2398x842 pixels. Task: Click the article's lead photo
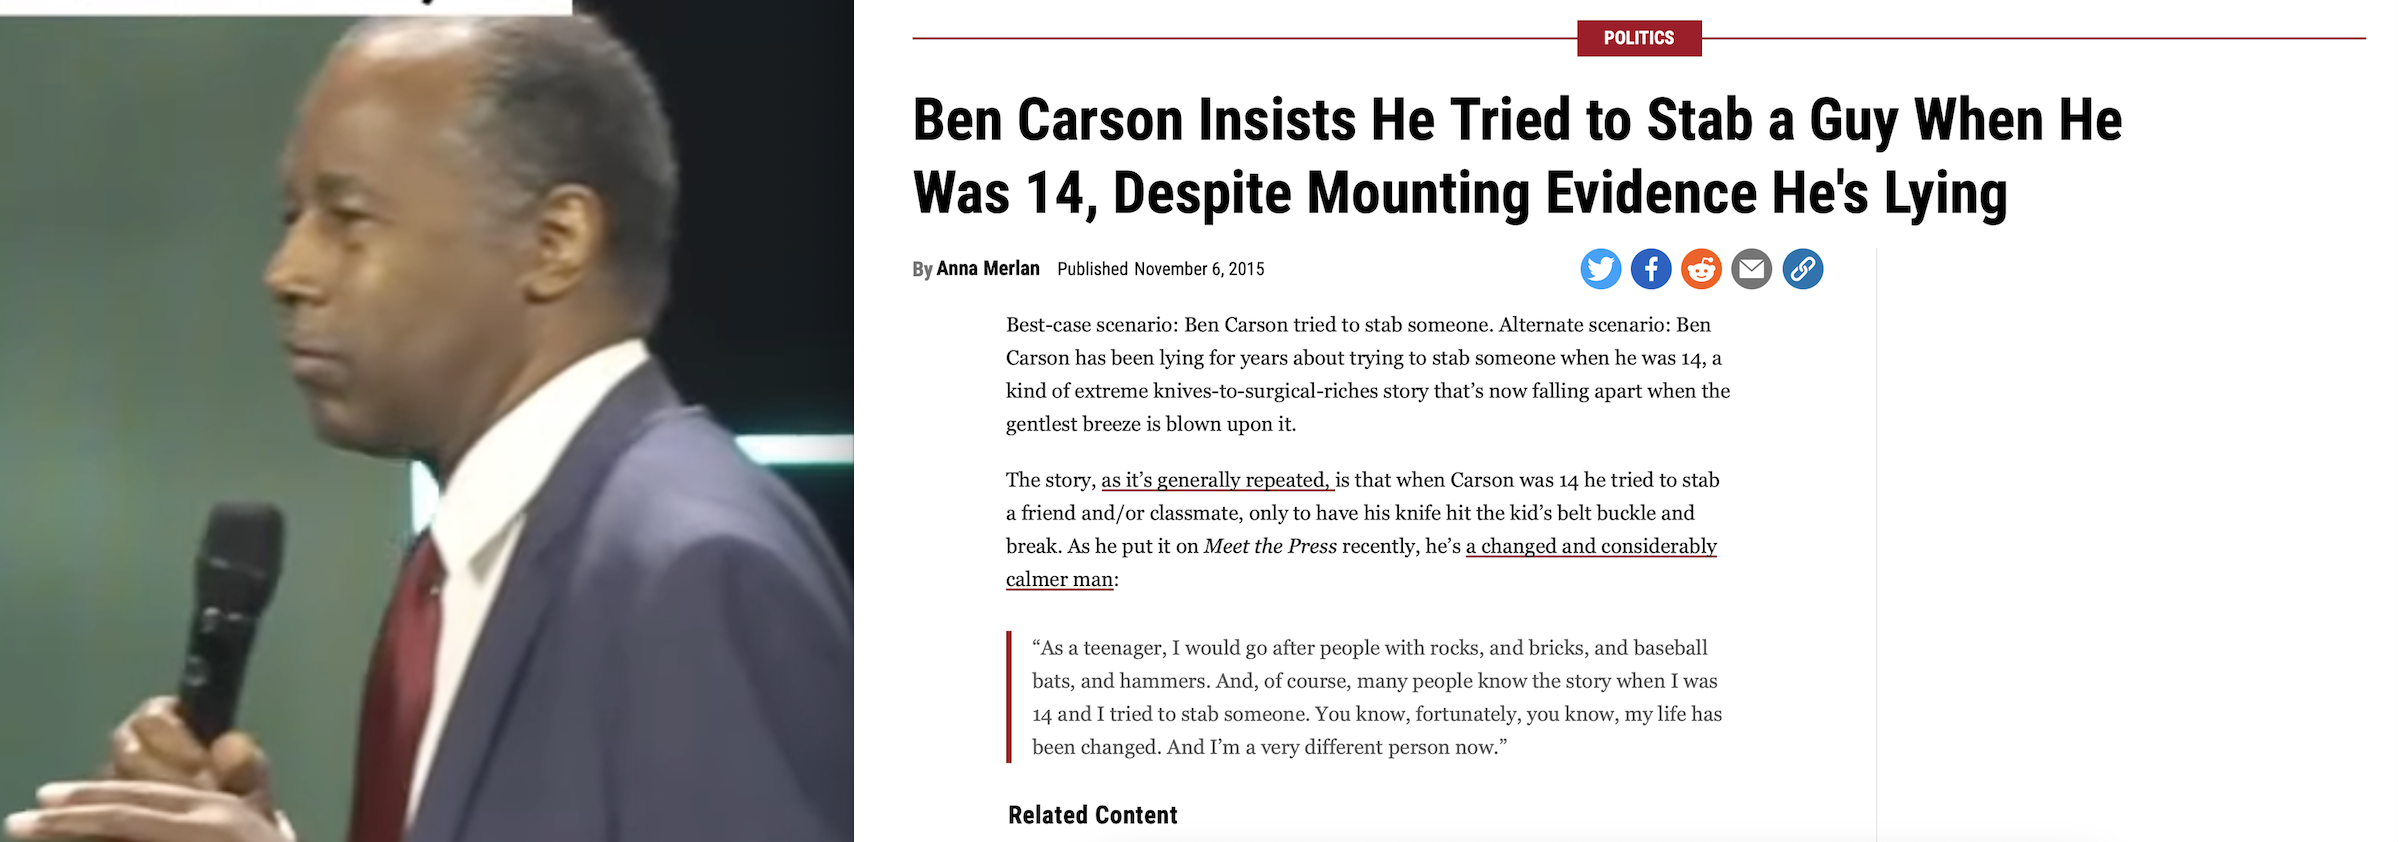[427, 421]
